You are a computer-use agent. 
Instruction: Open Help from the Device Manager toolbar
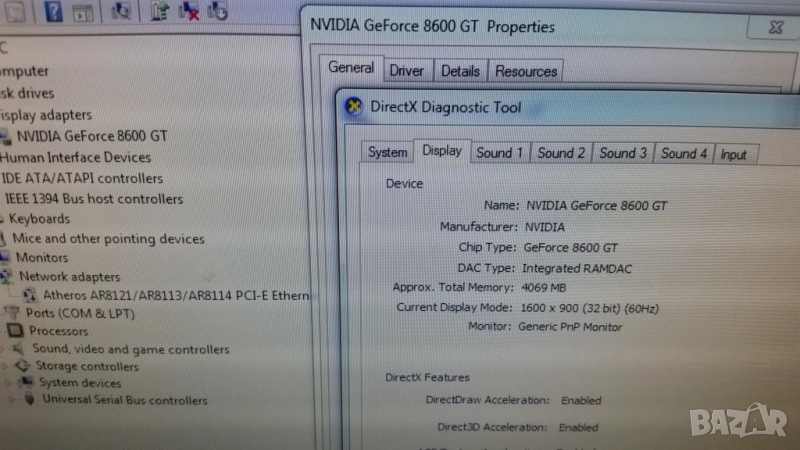tap(54, 11)
